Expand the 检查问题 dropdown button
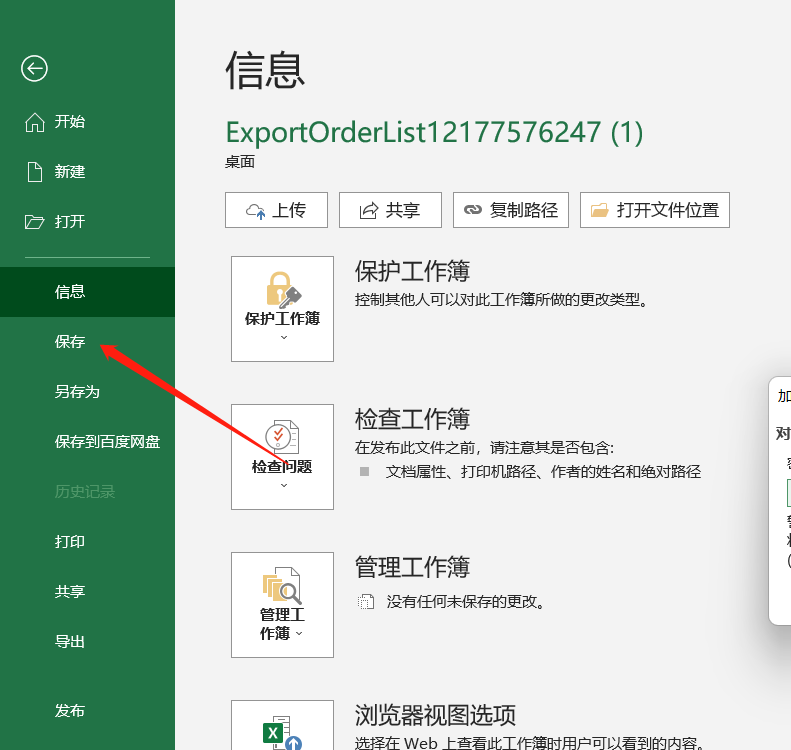Screen dimensions: 791x750 pos(282,457)
